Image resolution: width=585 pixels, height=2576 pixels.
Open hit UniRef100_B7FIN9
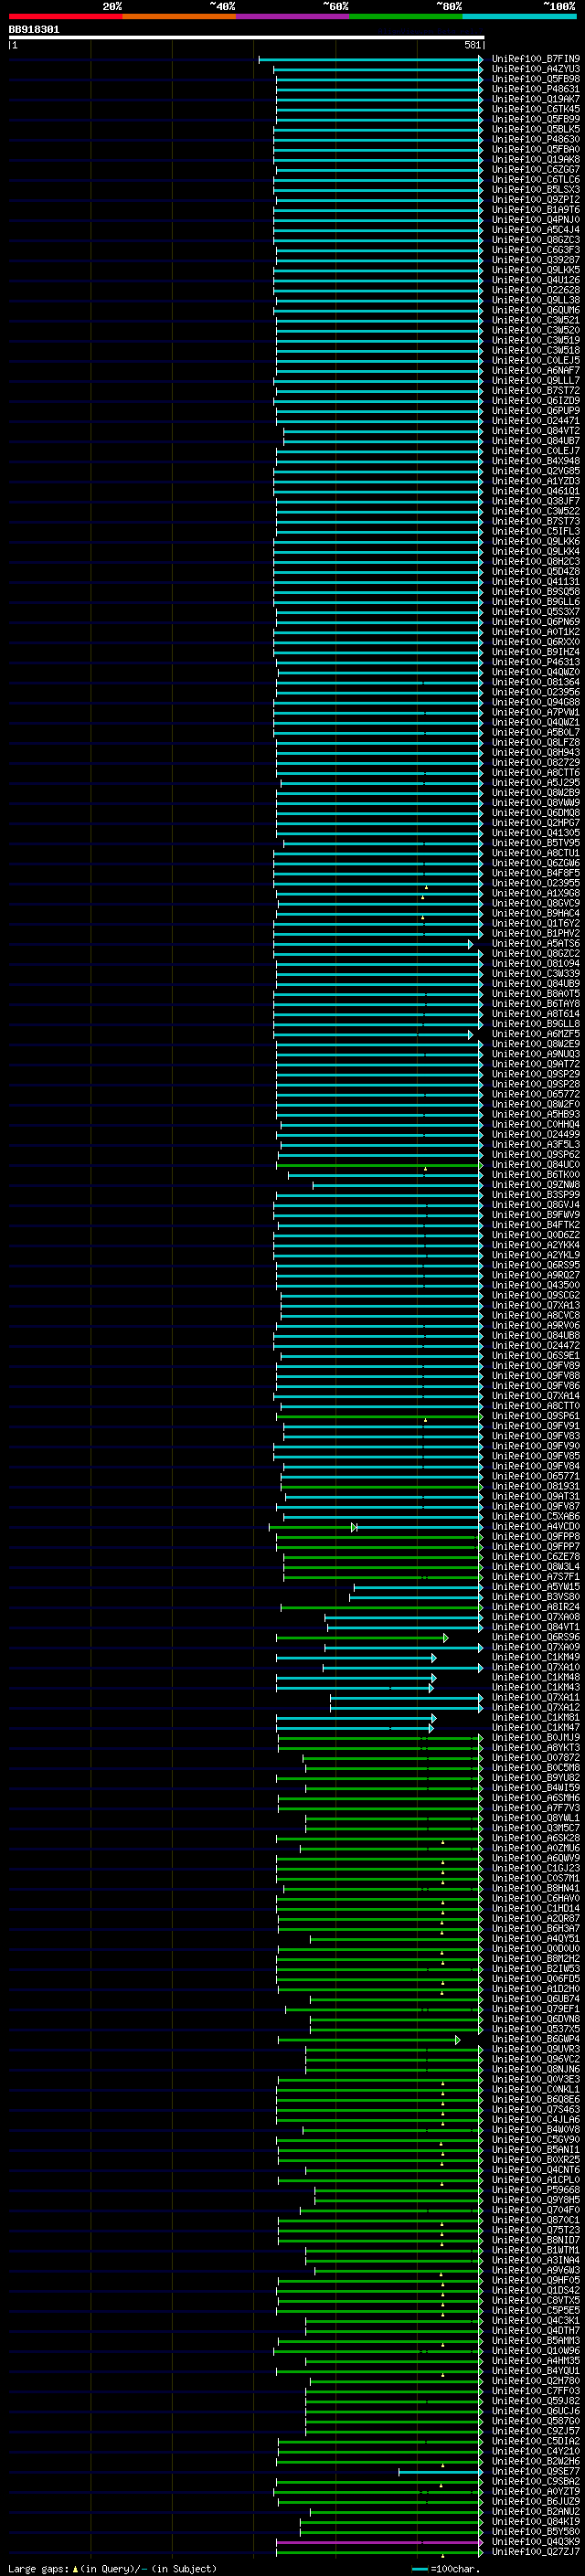point(536,59)
